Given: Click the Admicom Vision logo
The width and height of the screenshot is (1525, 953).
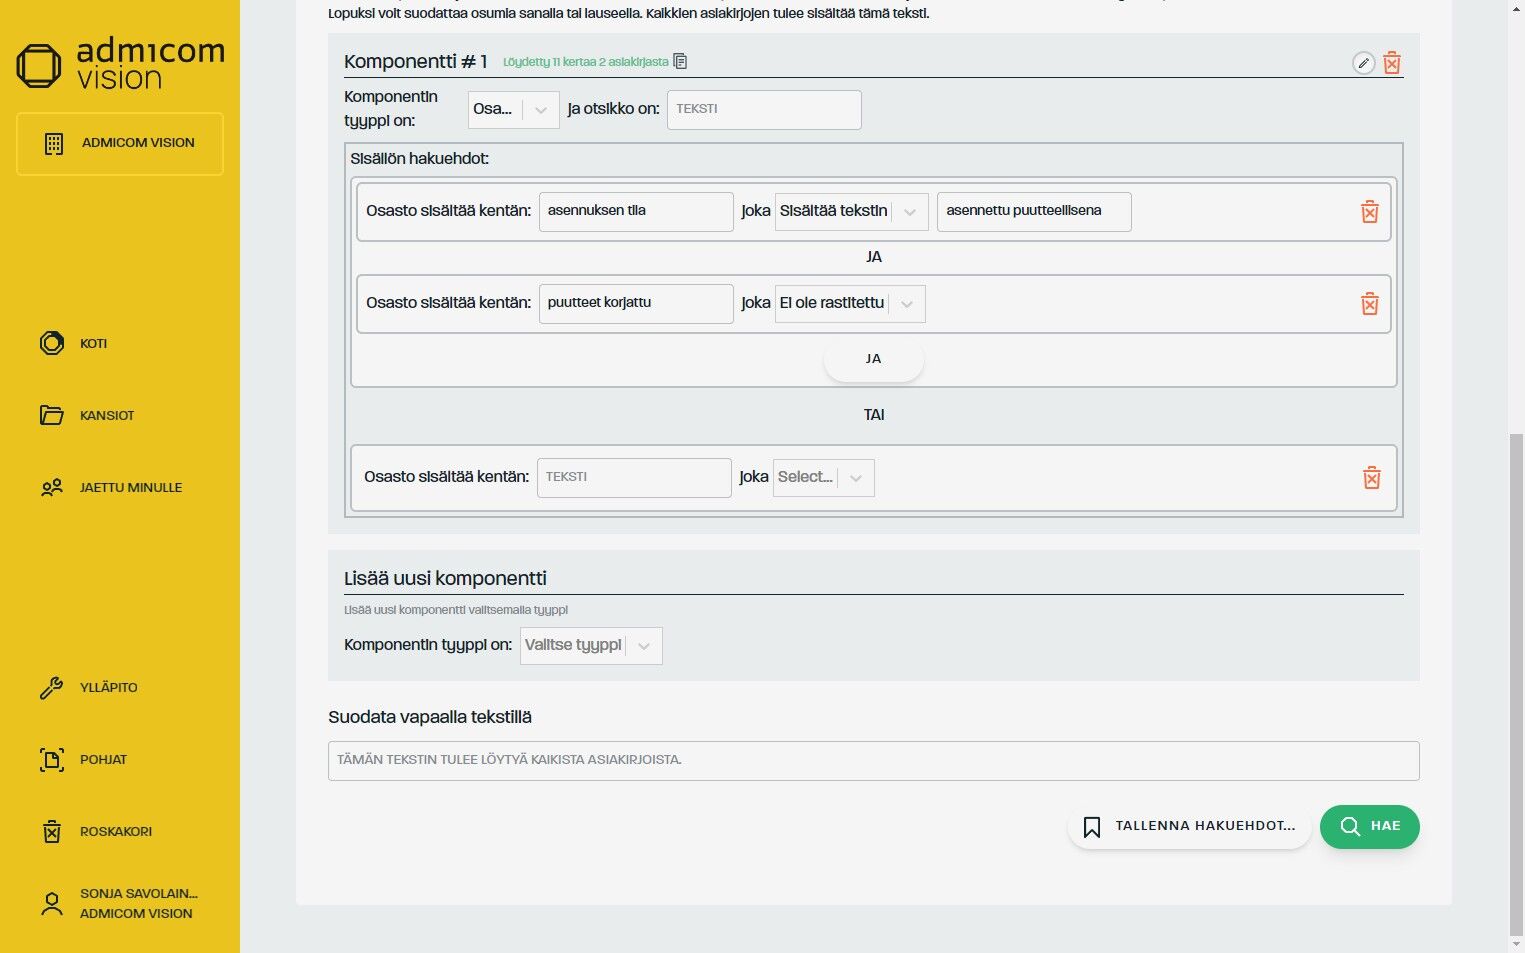Looking at the screenshot, I should tap(120, 65).
